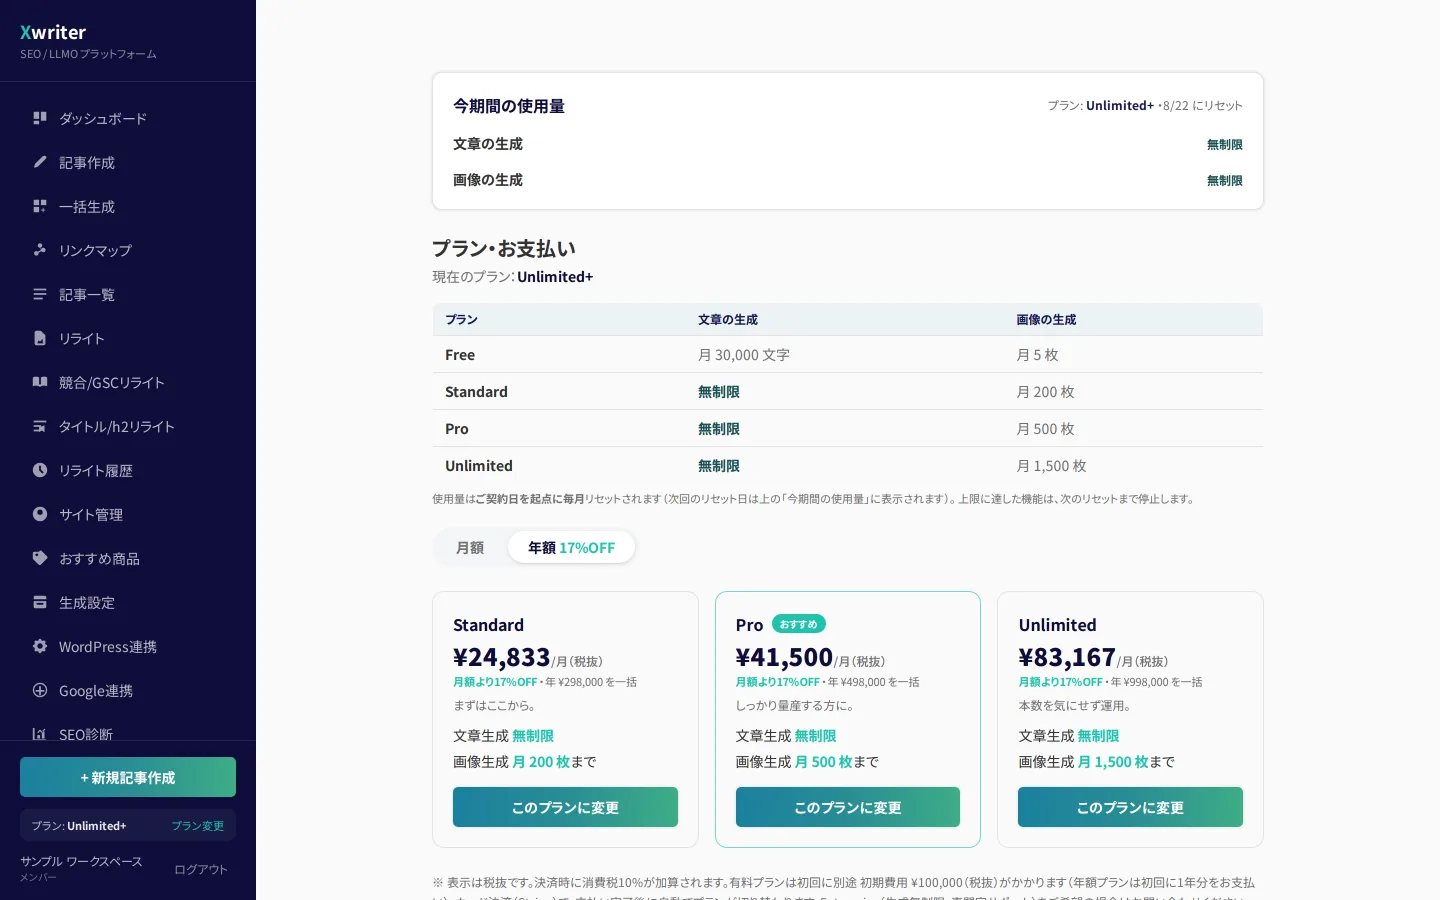
Task: Navigate to サイト管理
Action: [128, 514]
